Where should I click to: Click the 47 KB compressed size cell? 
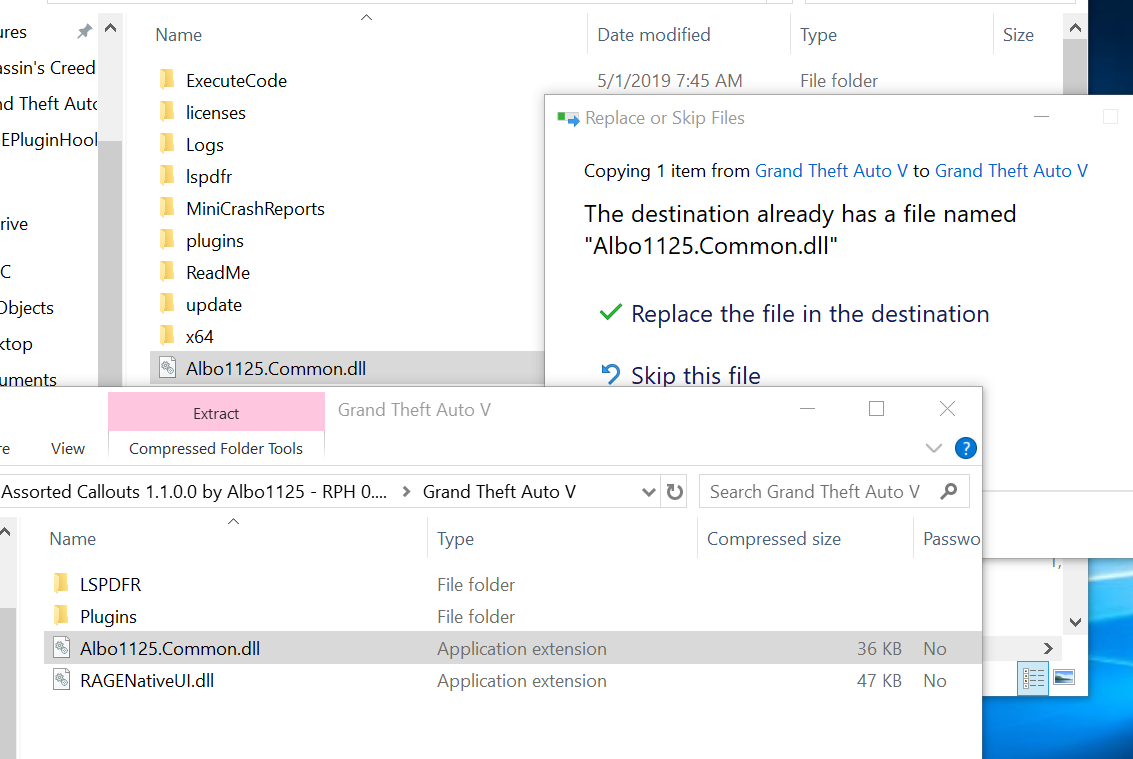[879, 680]
